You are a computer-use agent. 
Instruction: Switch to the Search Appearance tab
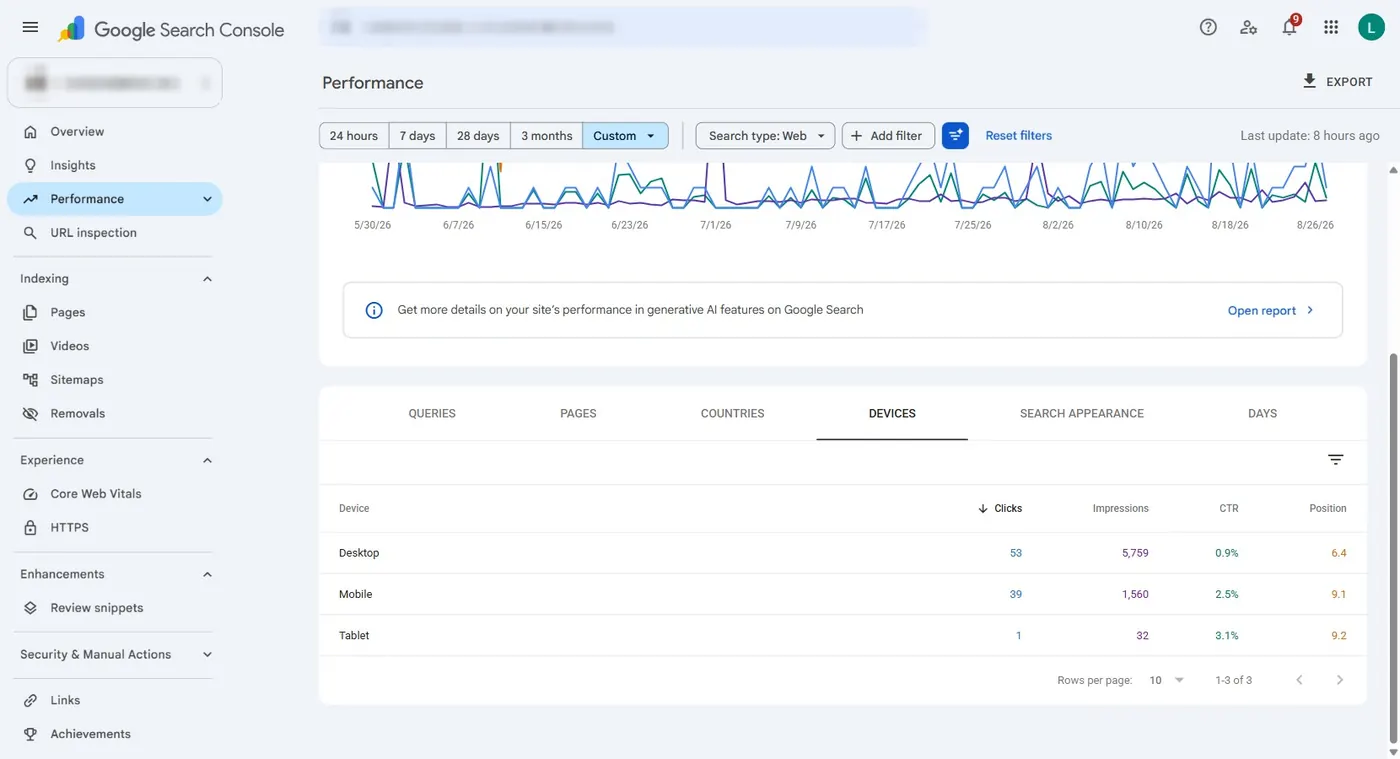pos(1082,413)
